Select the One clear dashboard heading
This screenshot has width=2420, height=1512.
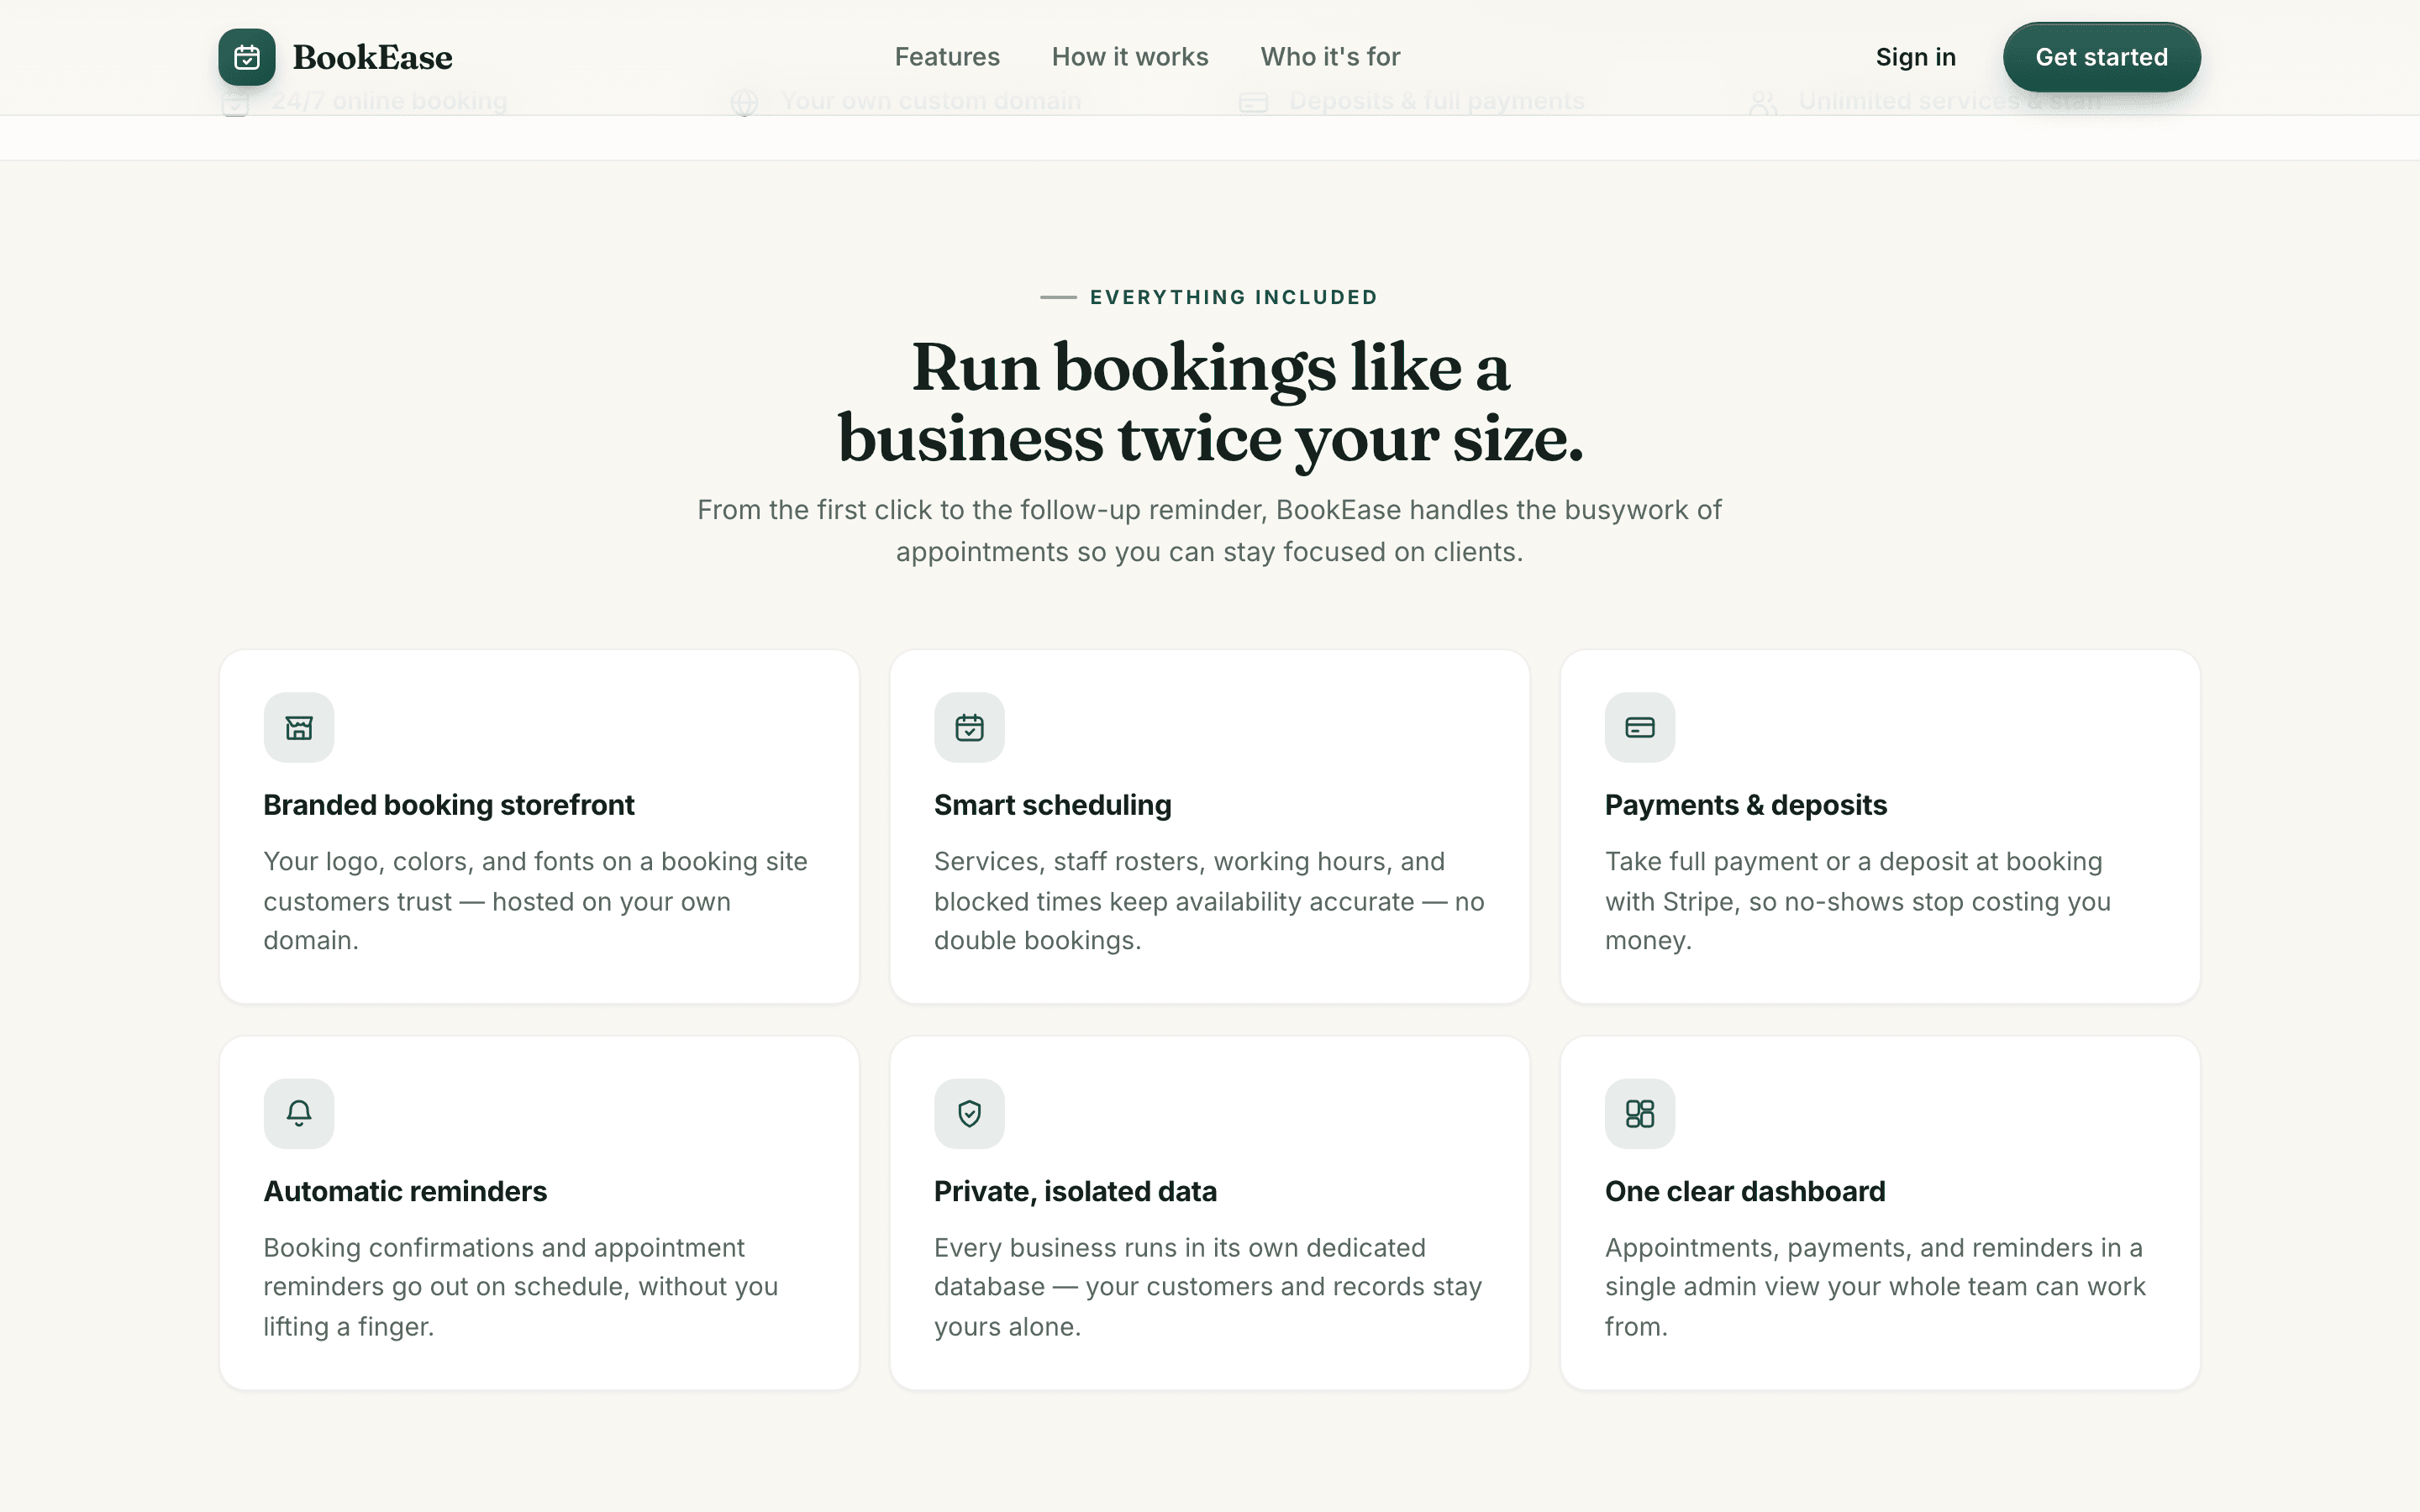pyautogui.click(x=1745, y=1191)
